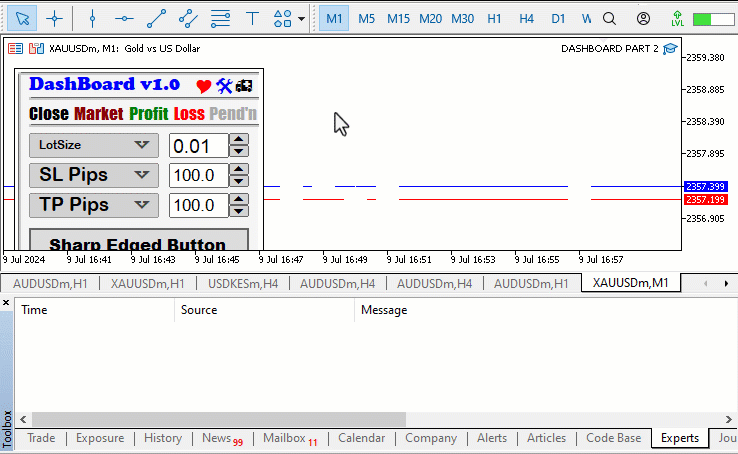738x454 pixels.
Task: Close the Toolbox panel
Action: (x=6, y=303)
